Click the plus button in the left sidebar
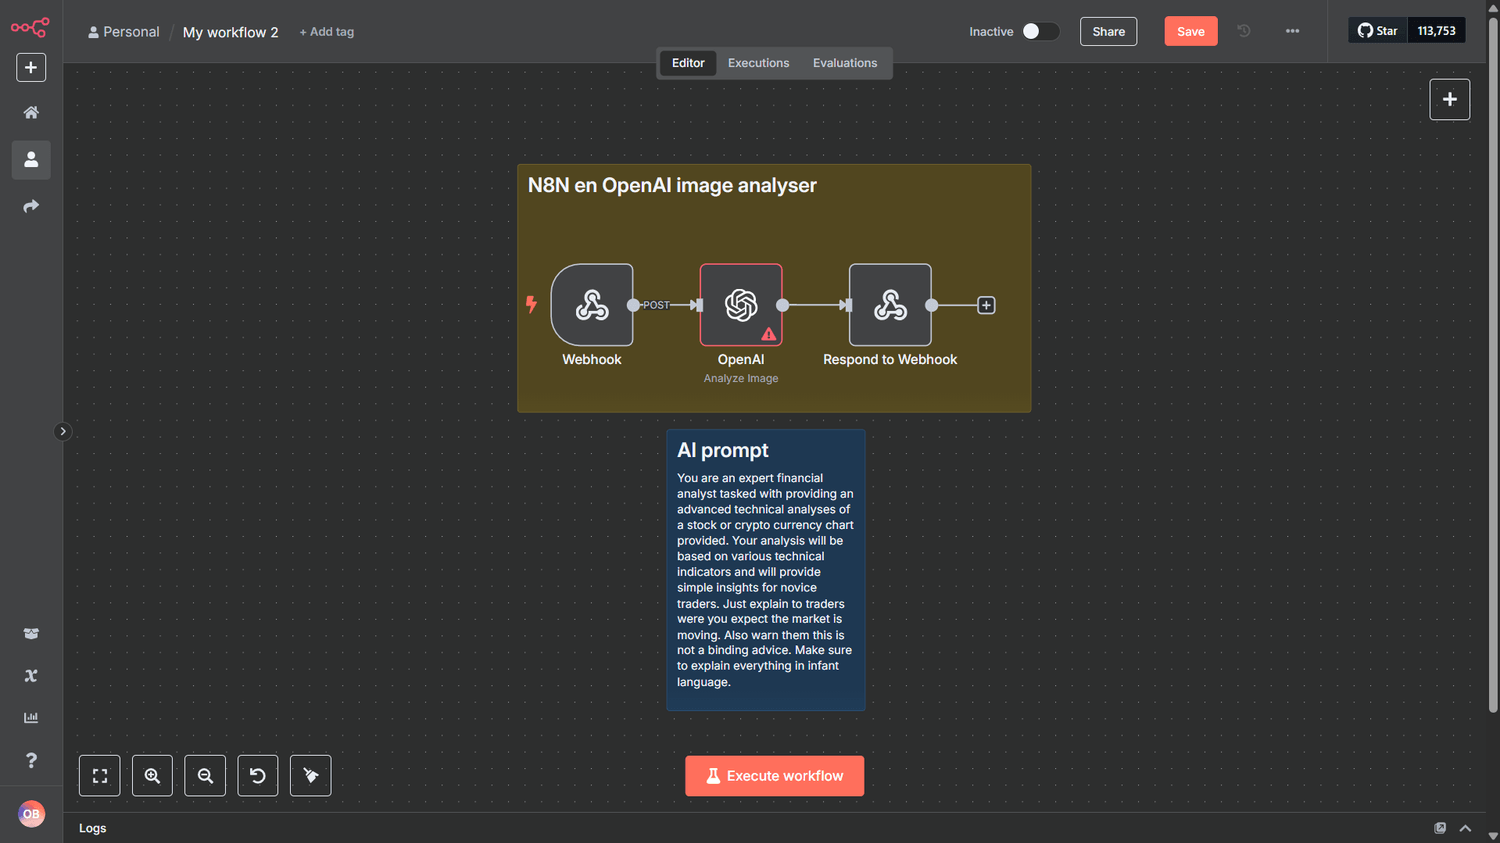 click(x=31, y=67)
